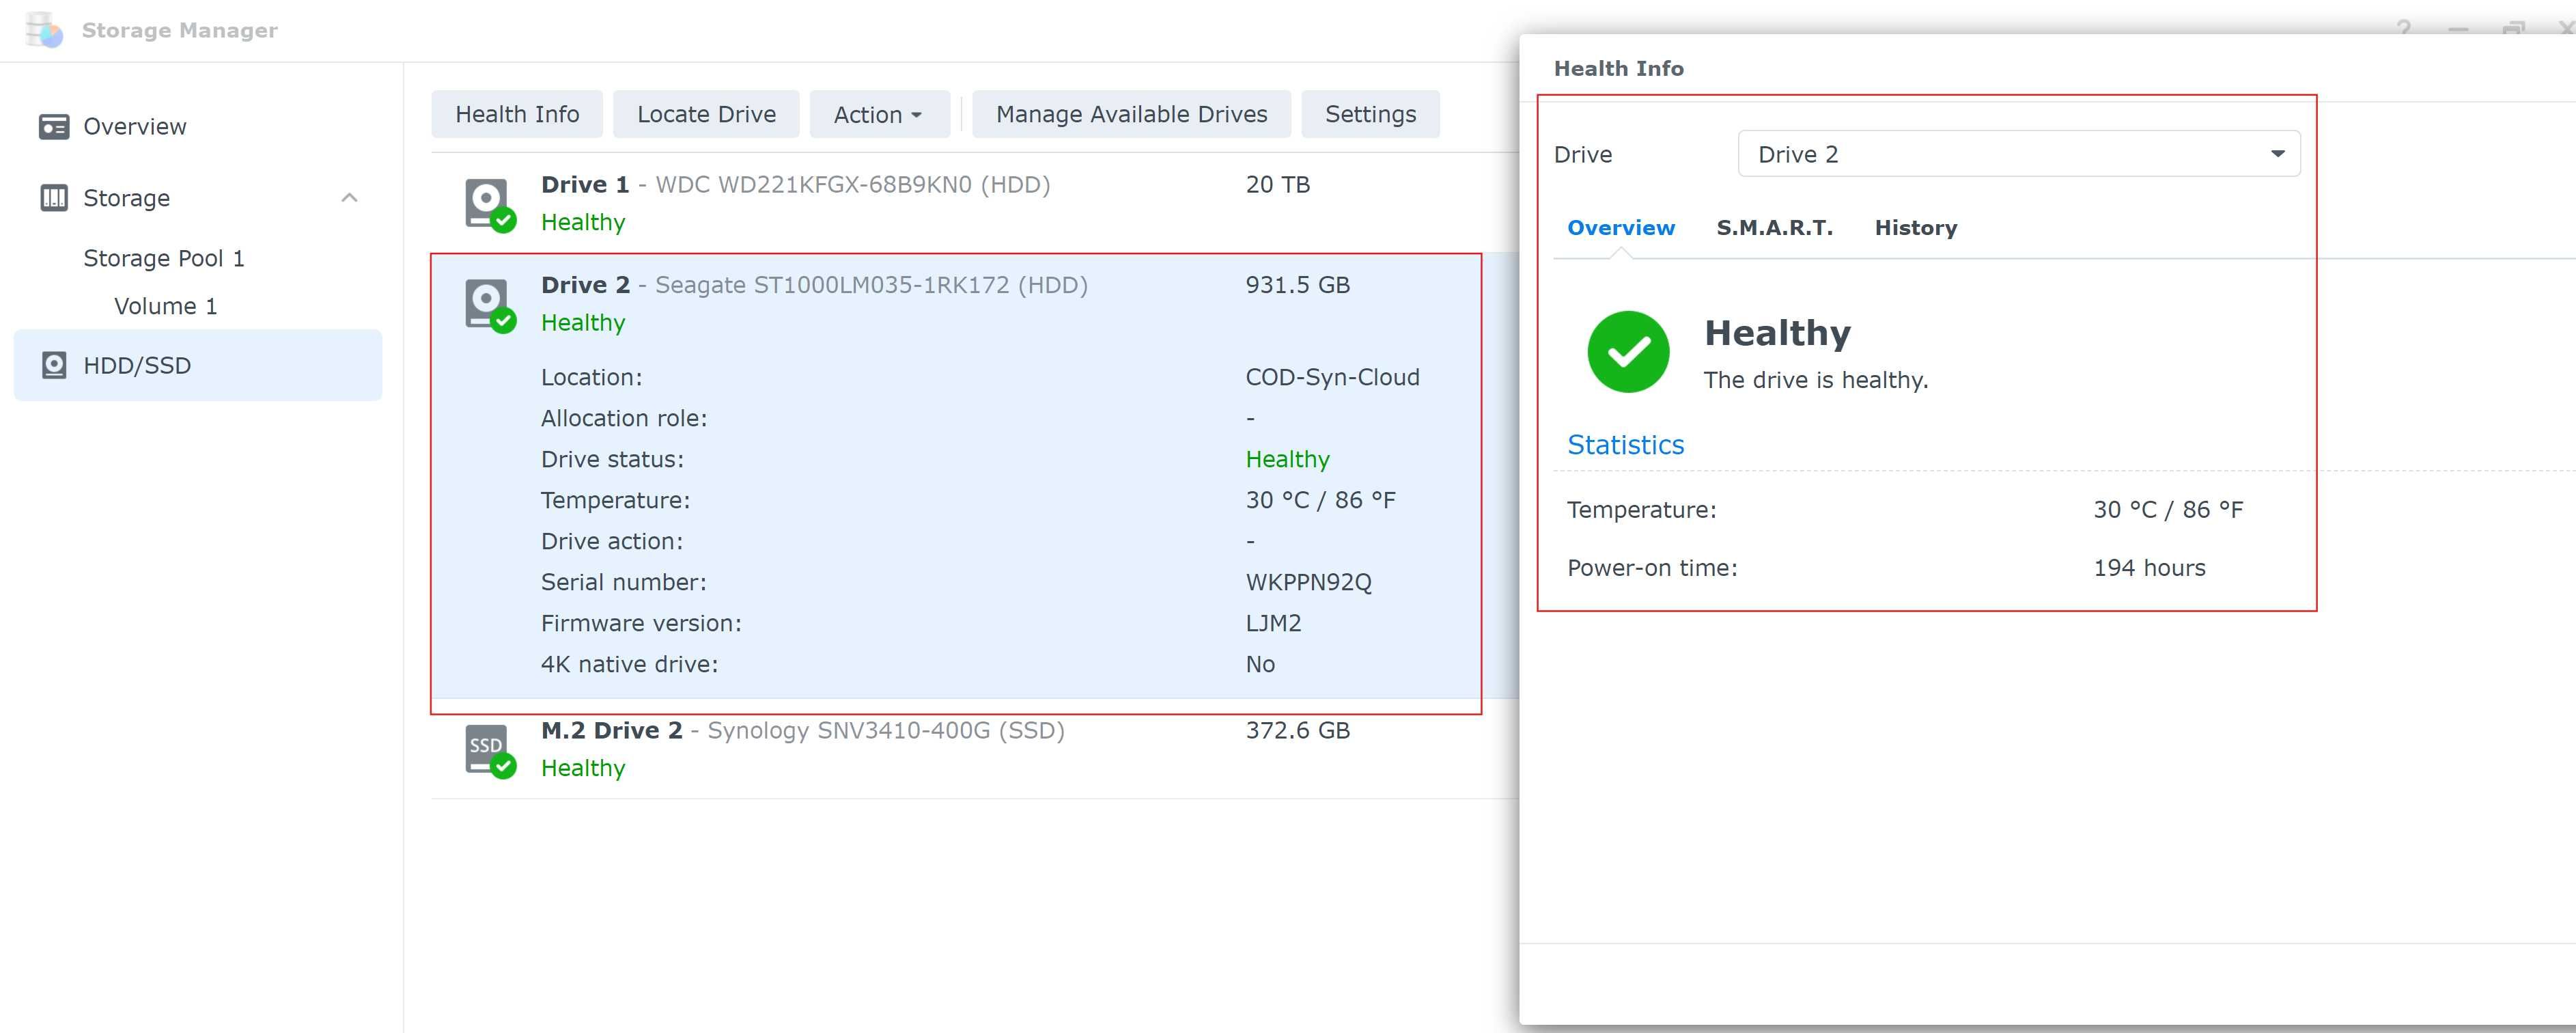
Task: Select the Drive 1 WDC row title
Action: (x=795, y=184)
